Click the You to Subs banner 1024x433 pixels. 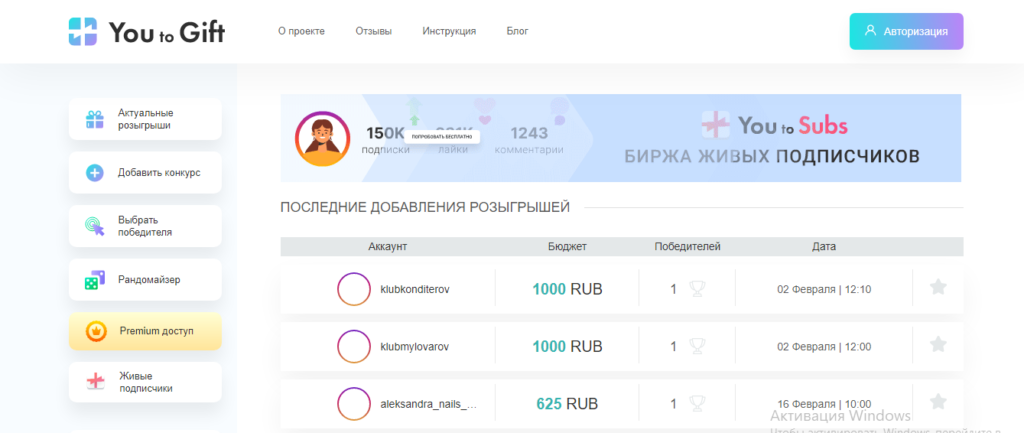(x=772, y=139)
